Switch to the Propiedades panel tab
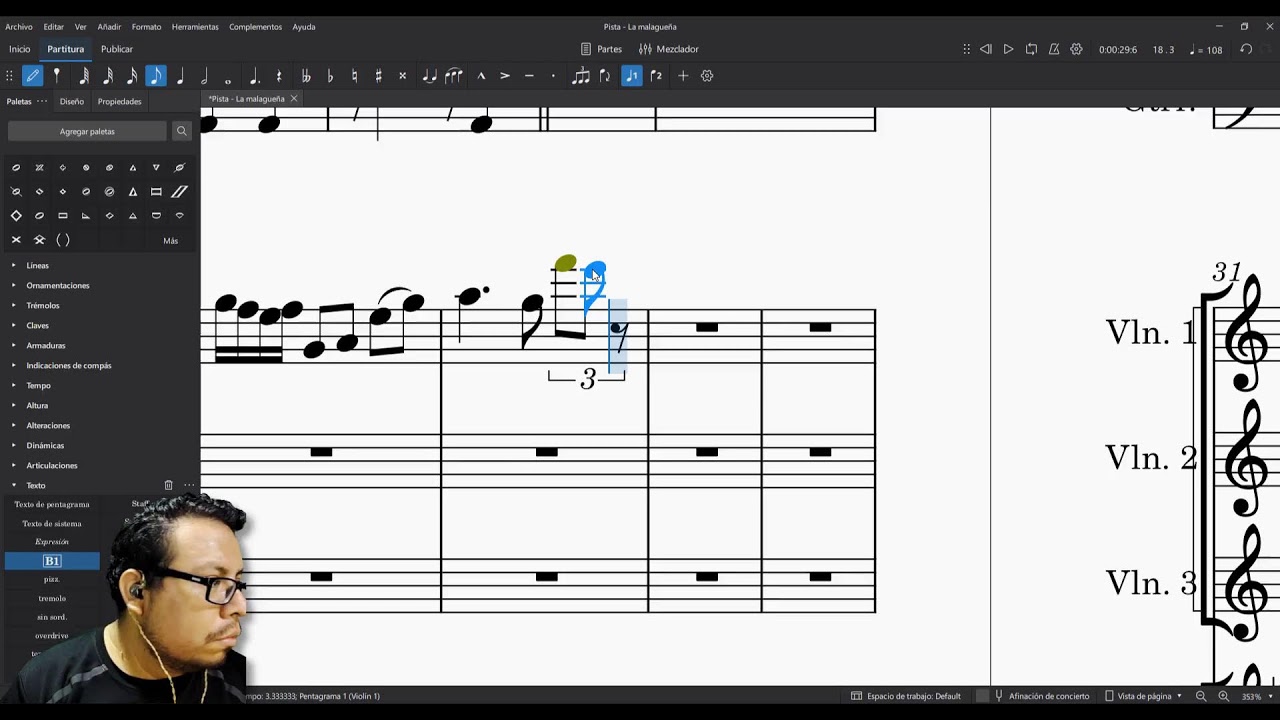Viewport: 1280px width, 720px height. tap(119, 101)
